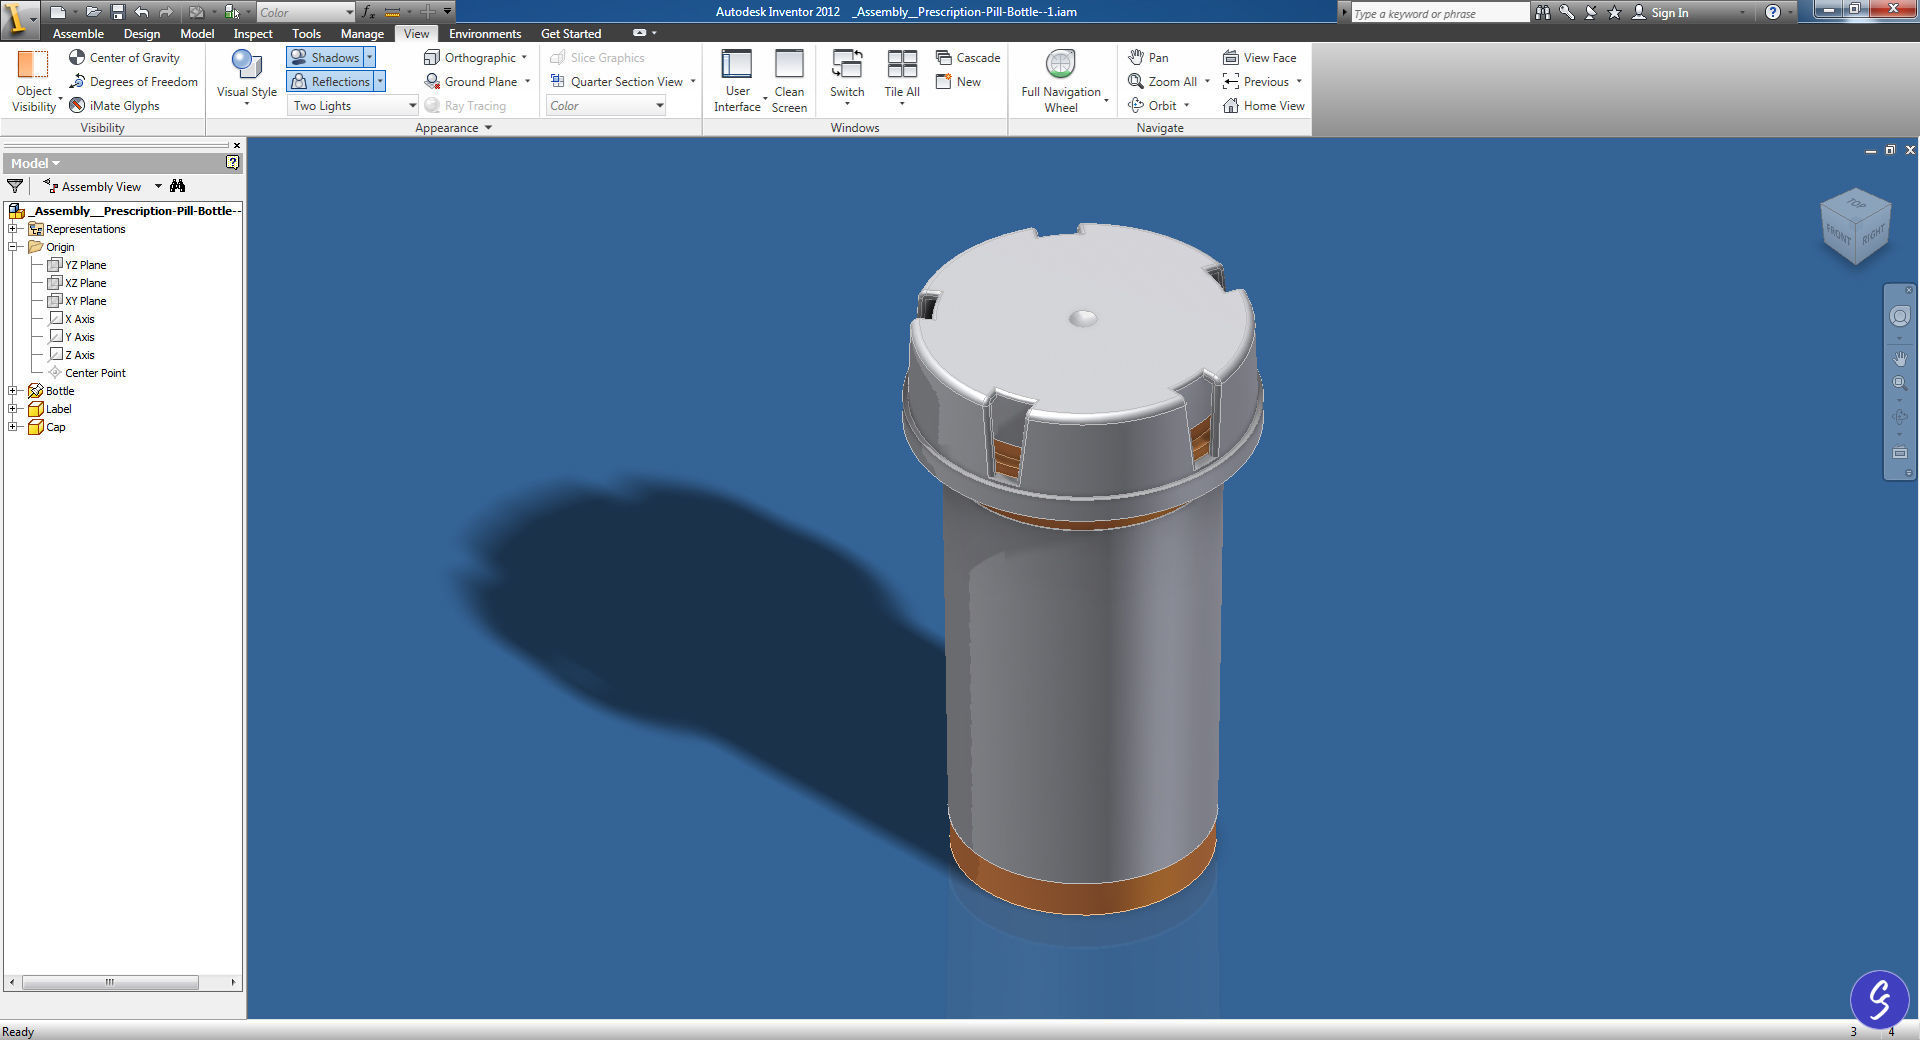
Task: Open User Interface options
Action: click(x=737, y=81)
